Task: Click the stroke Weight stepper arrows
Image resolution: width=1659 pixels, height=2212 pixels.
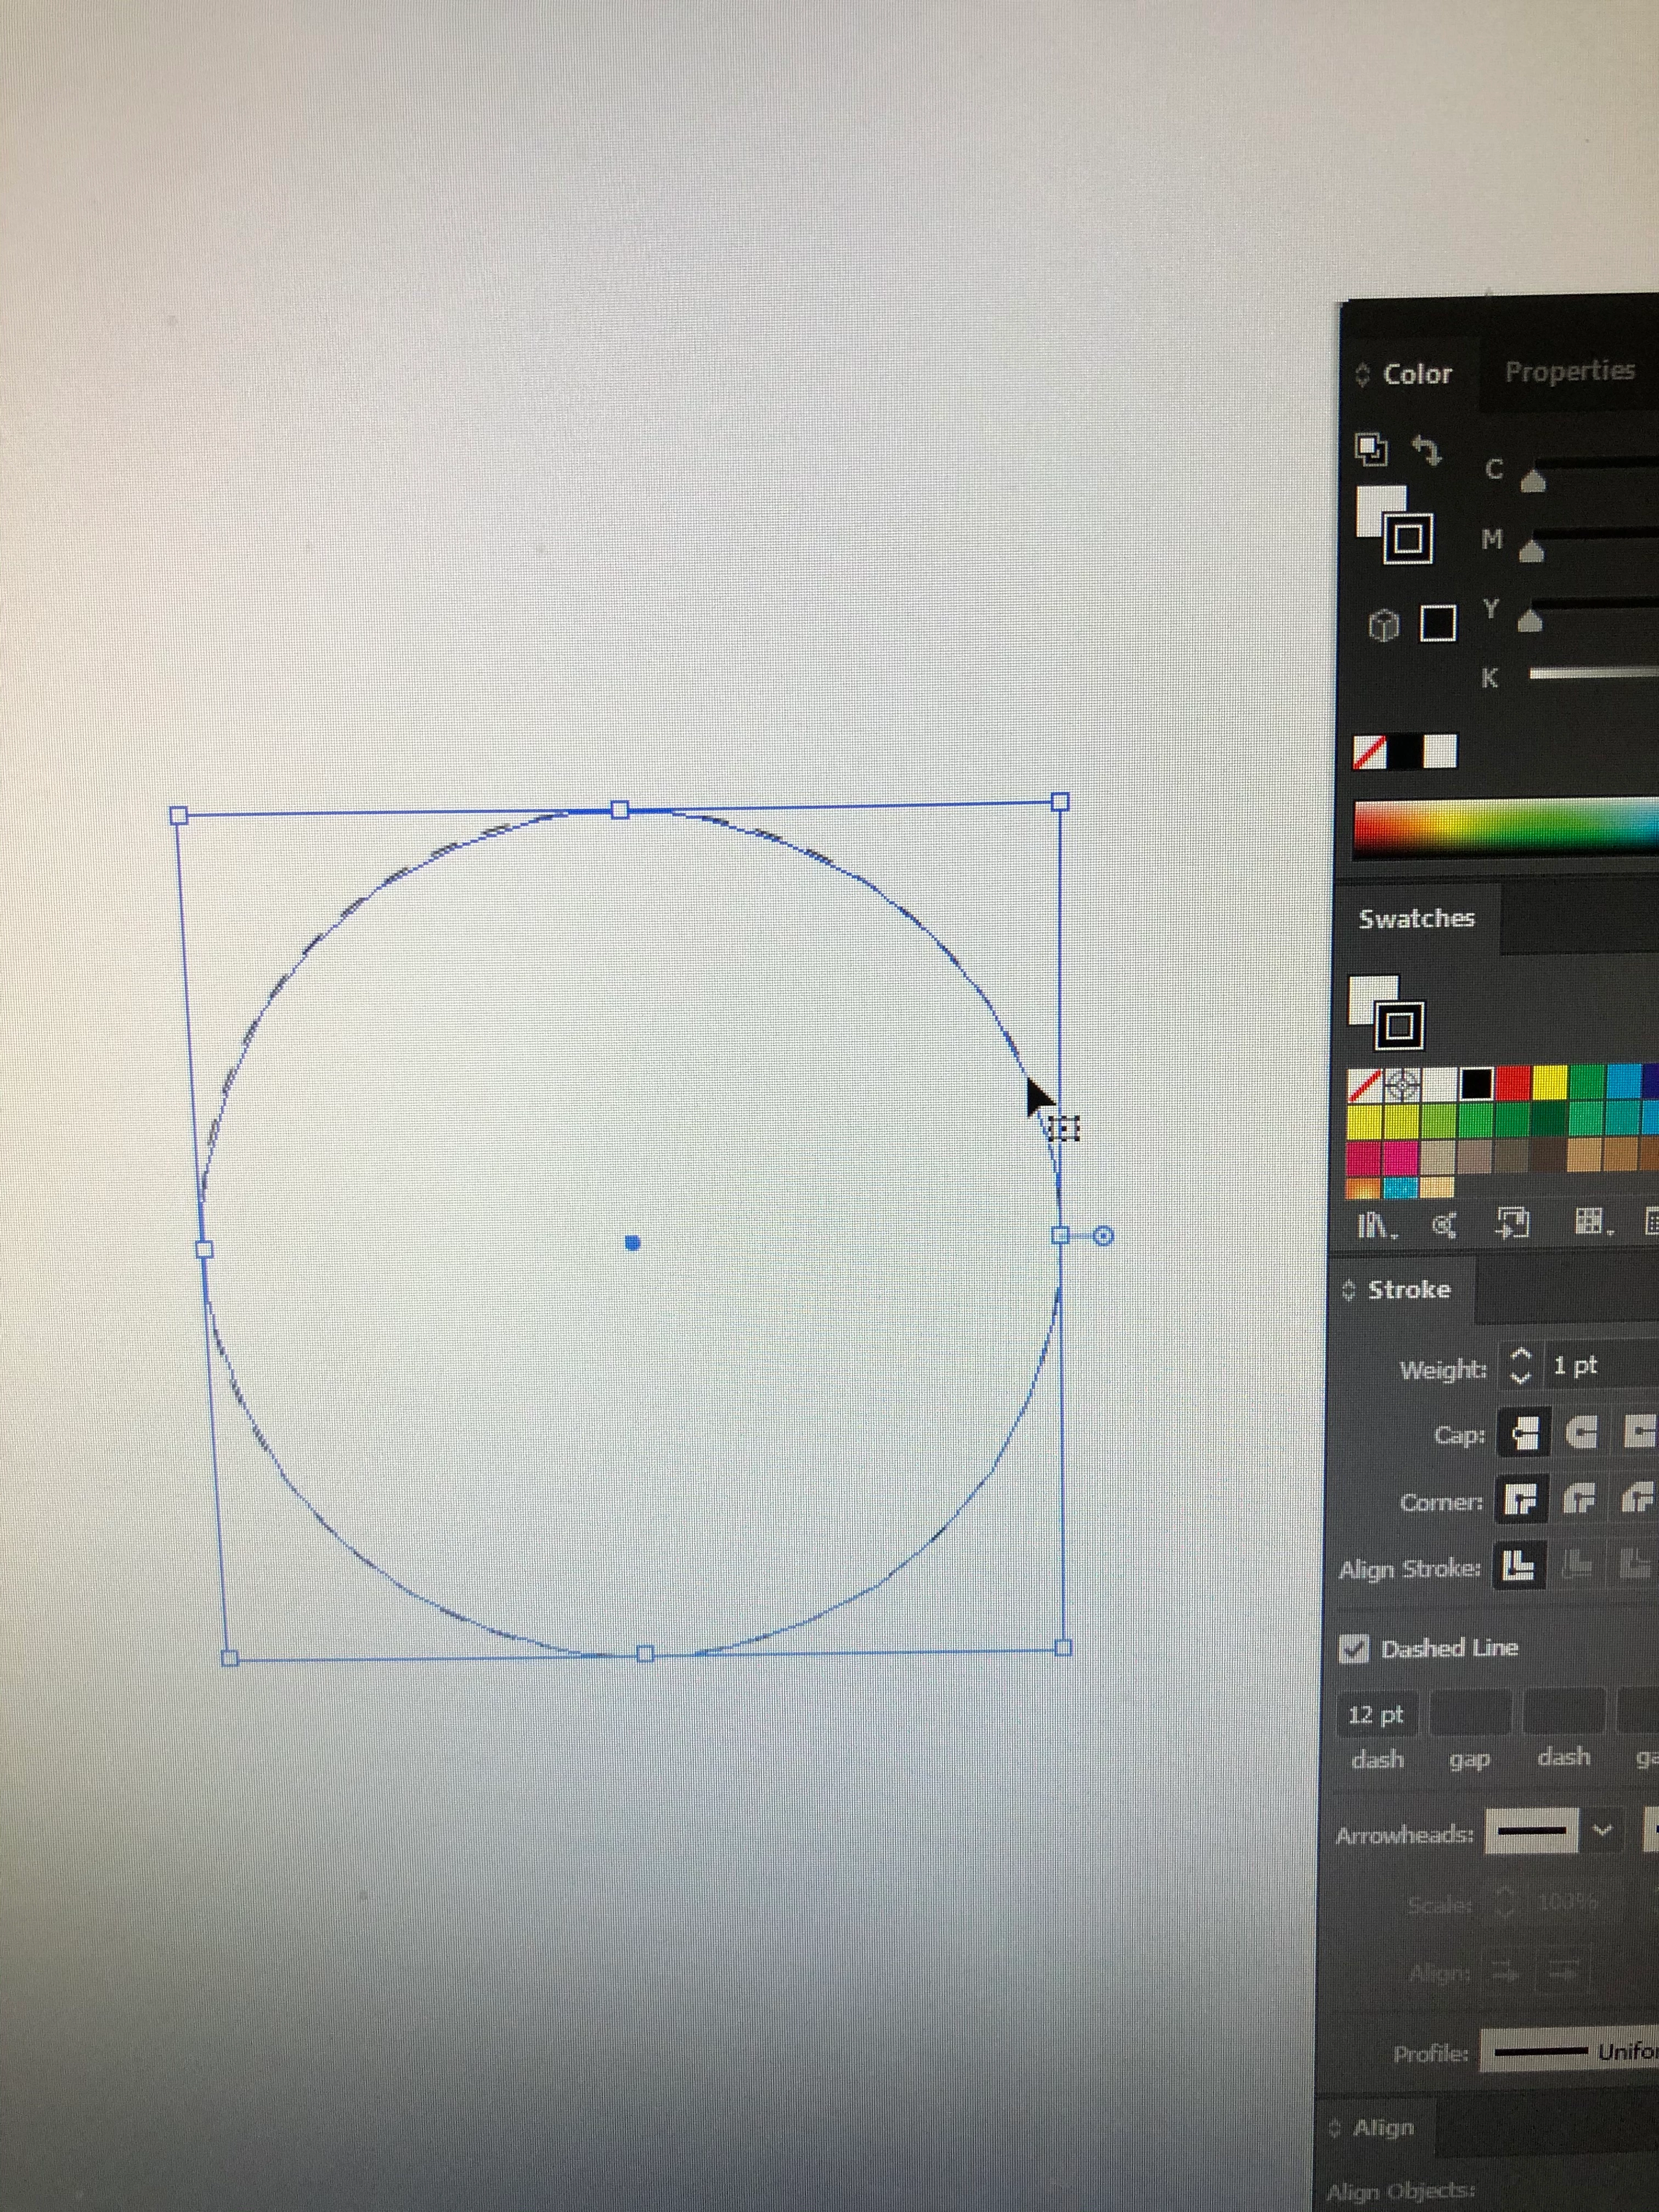Action: tap(1520, 1365)
